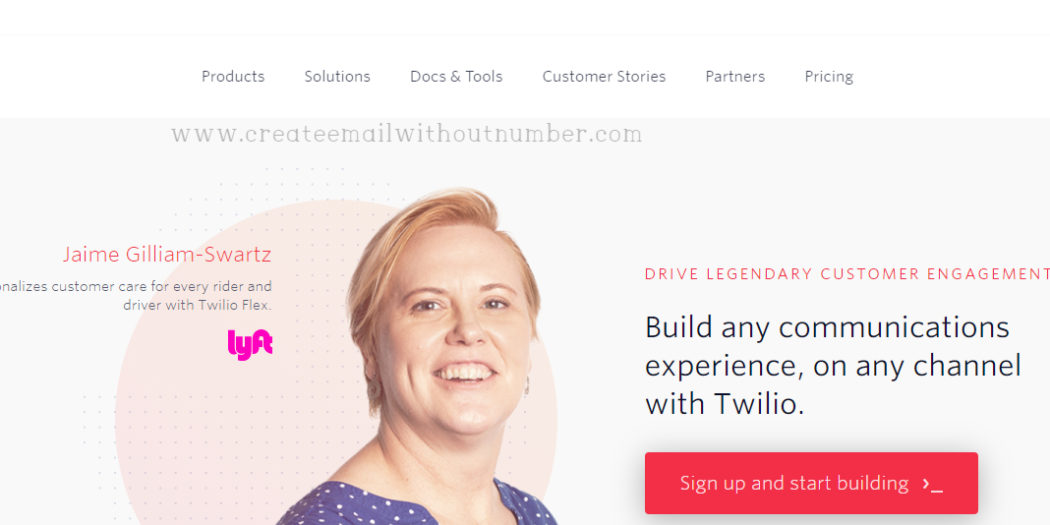Click the createemailwithoutnumber.com watermark text

pyautogui.click(x=406, y=134)
